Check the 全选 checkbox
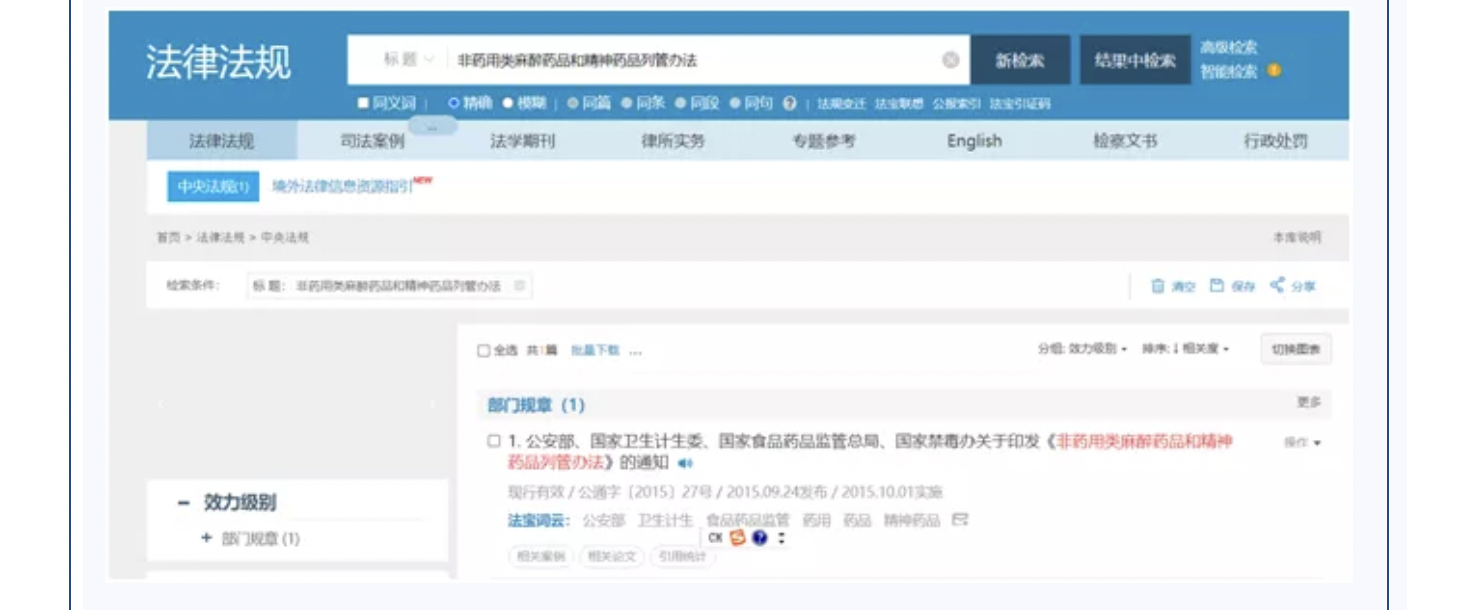The height and width of the screenshot is (610, 1458). (x=484, y=351)
